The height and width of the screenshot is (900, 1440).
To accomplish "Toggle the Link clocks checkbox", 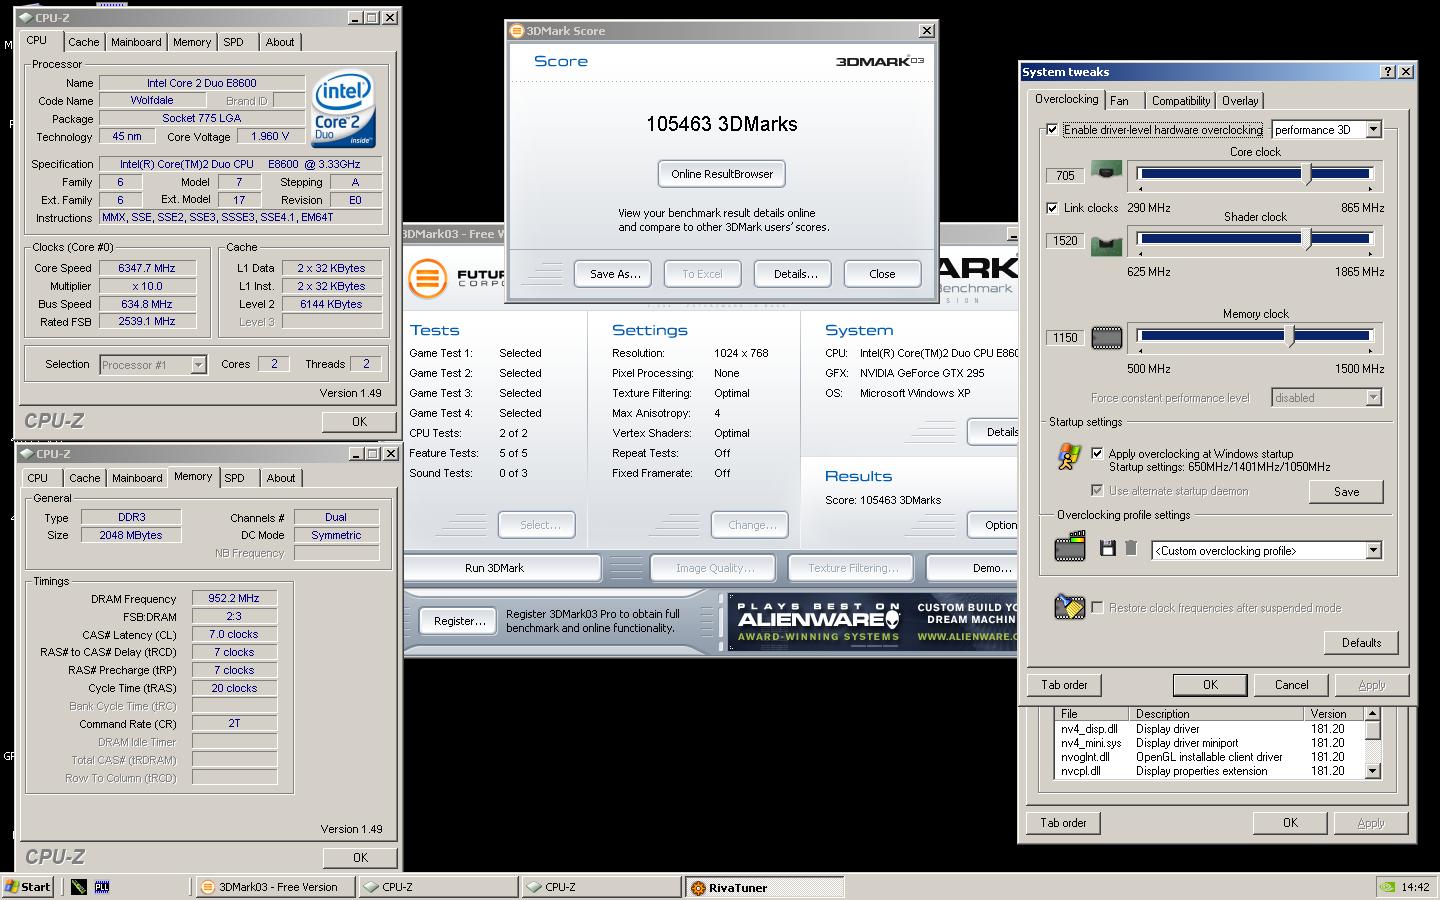I will click(x=1052, y=208).
